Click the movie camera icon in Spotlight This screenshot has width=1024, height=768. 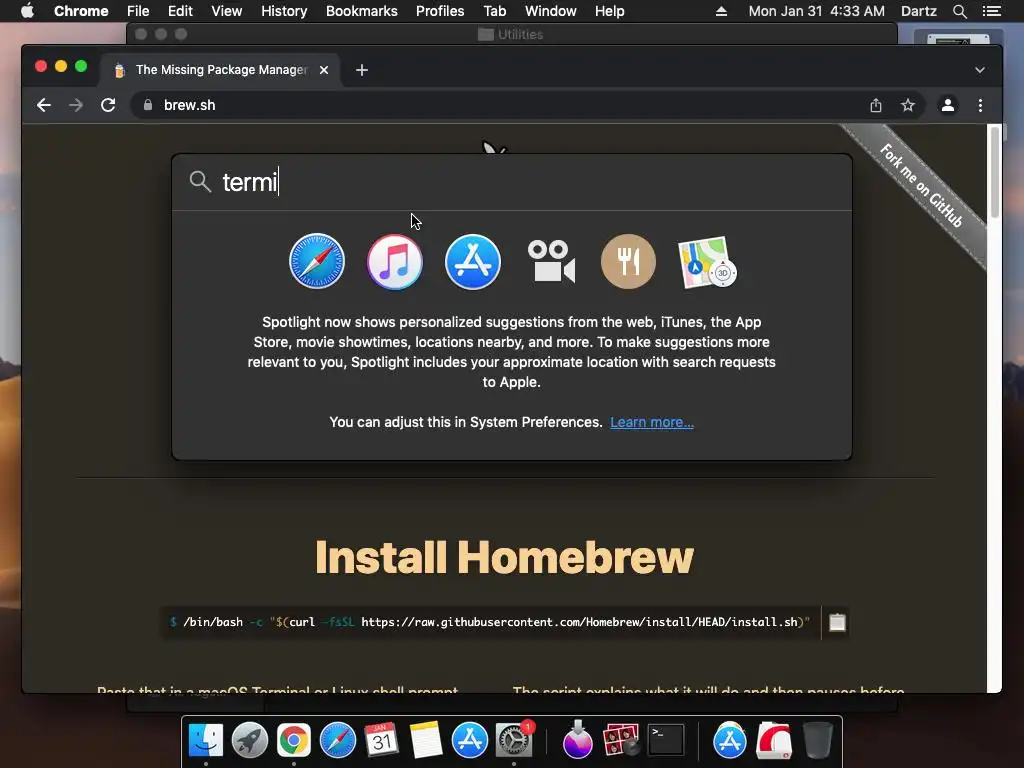tap(551, 261)
